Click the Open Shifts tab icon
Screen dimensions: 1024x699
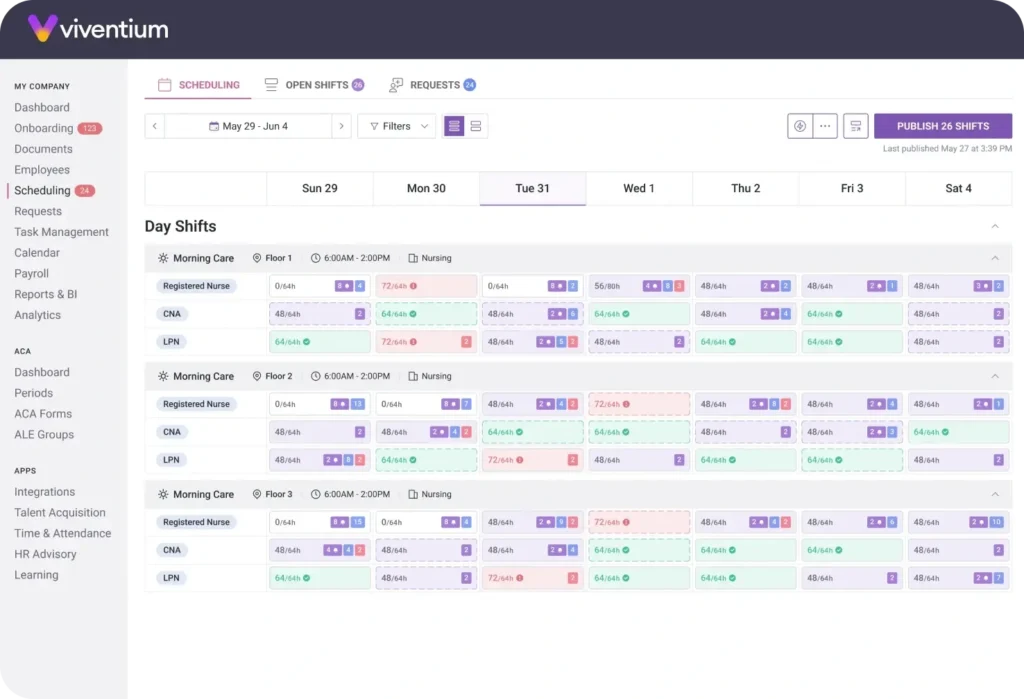coord(271,85)
